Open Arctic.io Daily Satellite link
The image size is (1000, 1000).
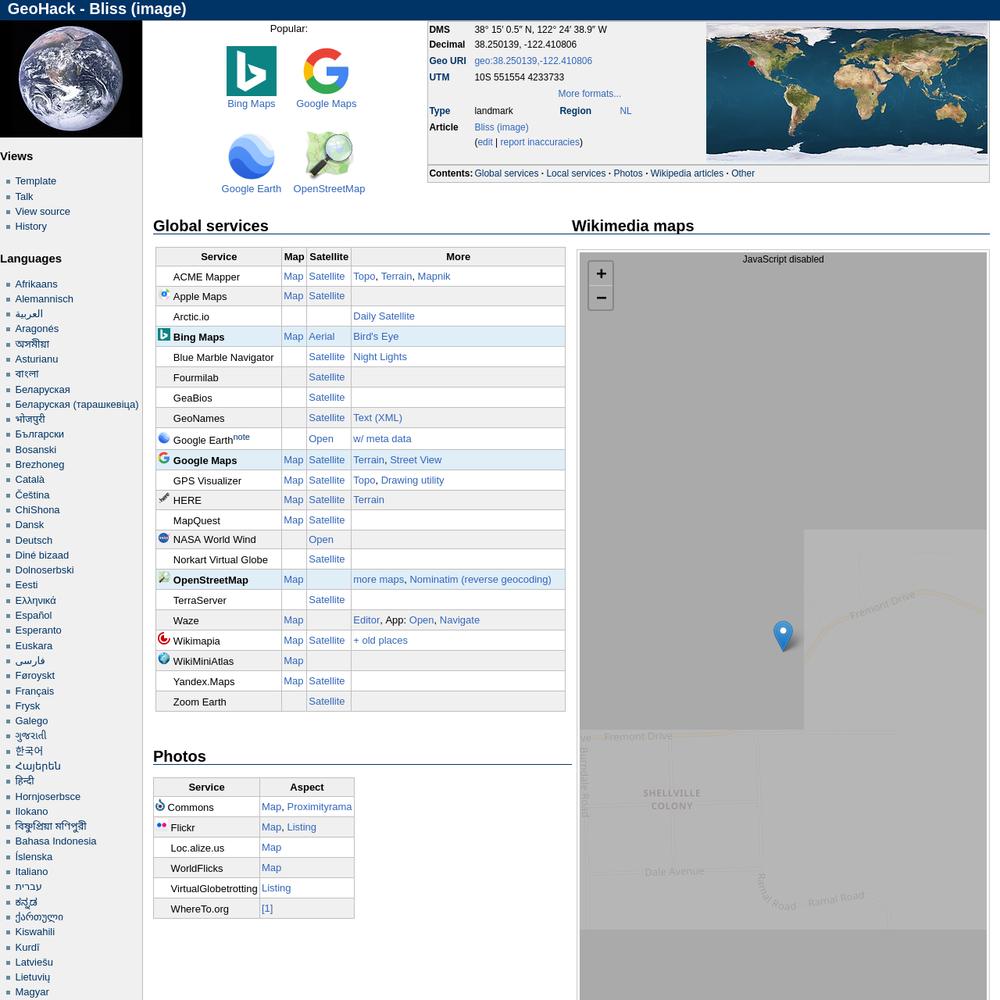(384, 316)
